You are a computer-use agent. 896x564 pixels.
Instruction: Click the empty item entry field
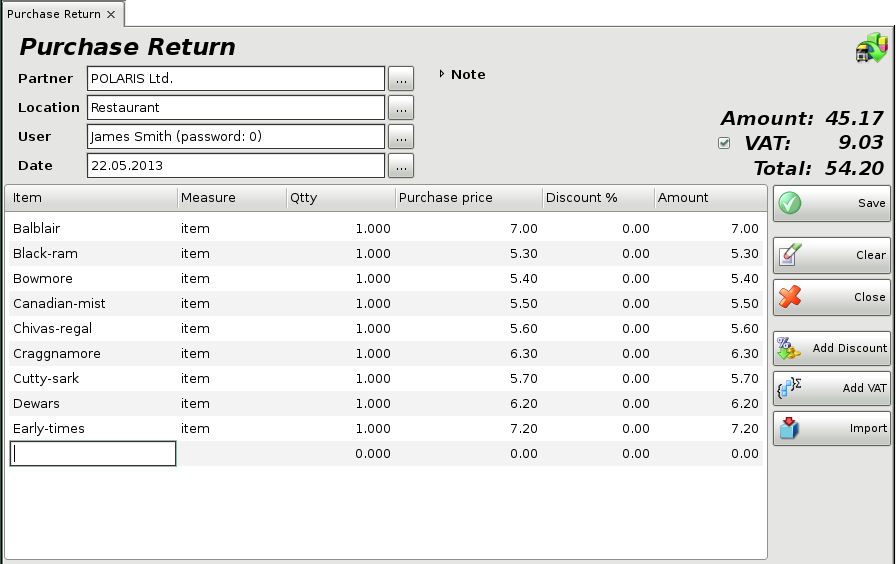pos(93,454)
